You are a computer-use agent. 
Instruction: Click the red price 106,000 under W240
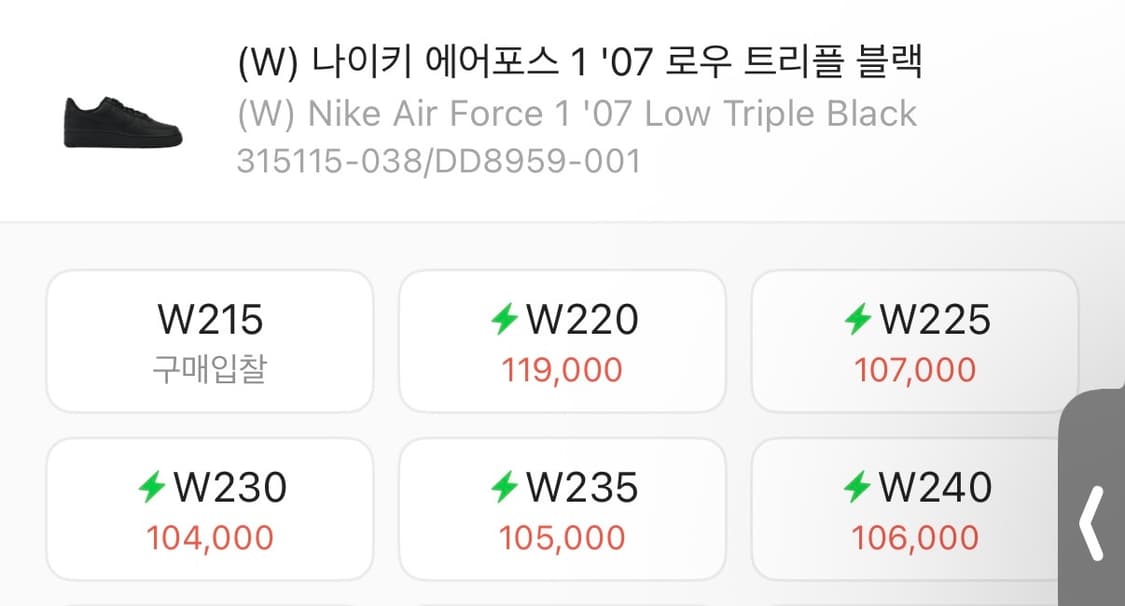[x=913, y=537]
